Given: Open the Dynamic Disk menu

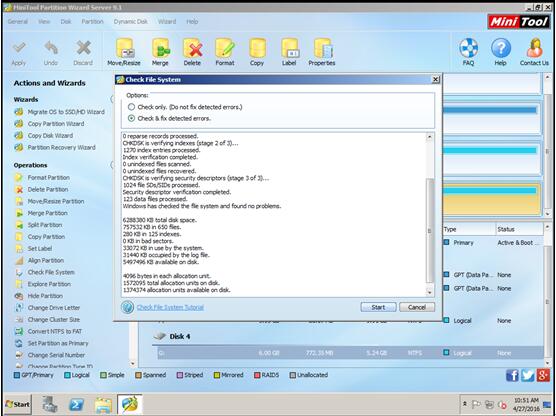Looking at the screenshot, I should 130,22.
